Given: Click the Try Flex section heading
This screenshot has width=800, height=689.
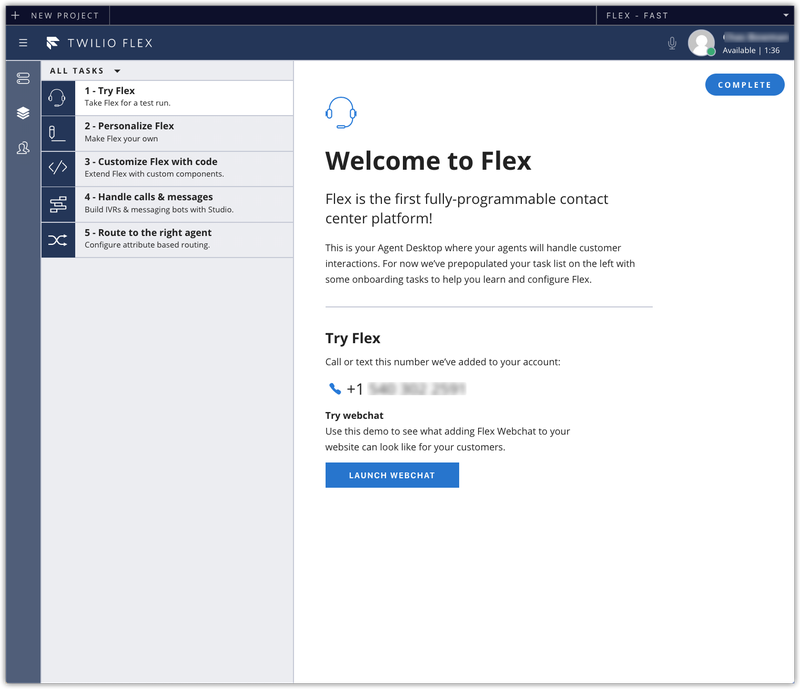Looking at the screenshot, I should 353,338.
